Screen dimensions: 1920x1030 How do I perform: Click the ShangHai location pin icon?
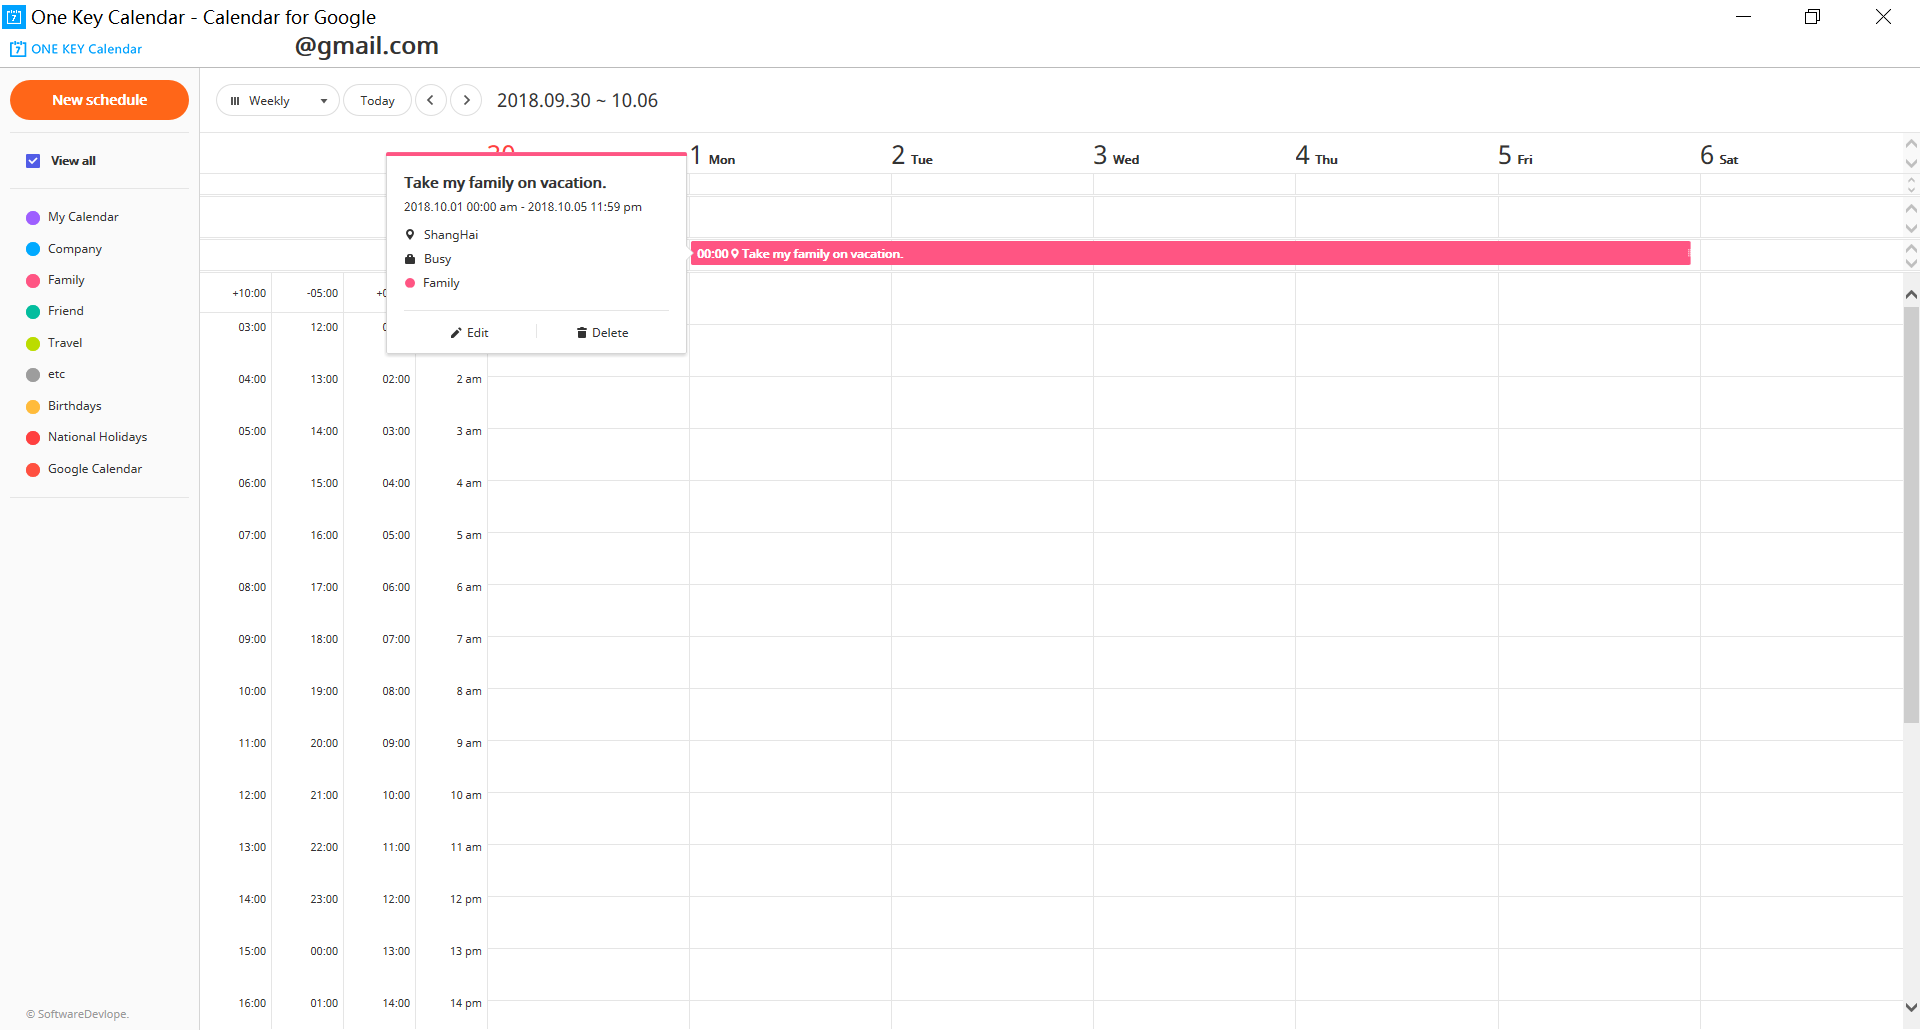click(x=410, y=235)
